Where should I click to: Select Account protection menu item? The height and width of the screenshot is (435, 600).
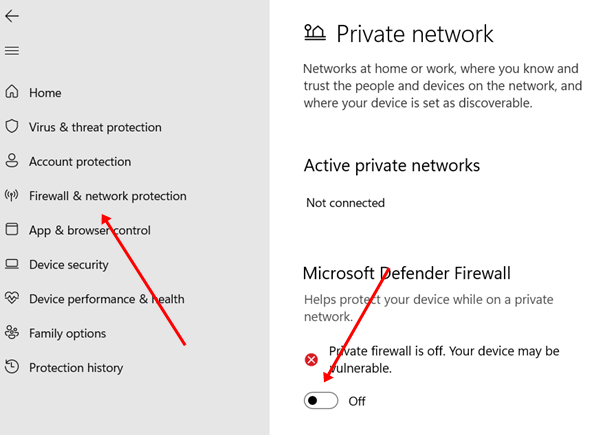(80, 161)
